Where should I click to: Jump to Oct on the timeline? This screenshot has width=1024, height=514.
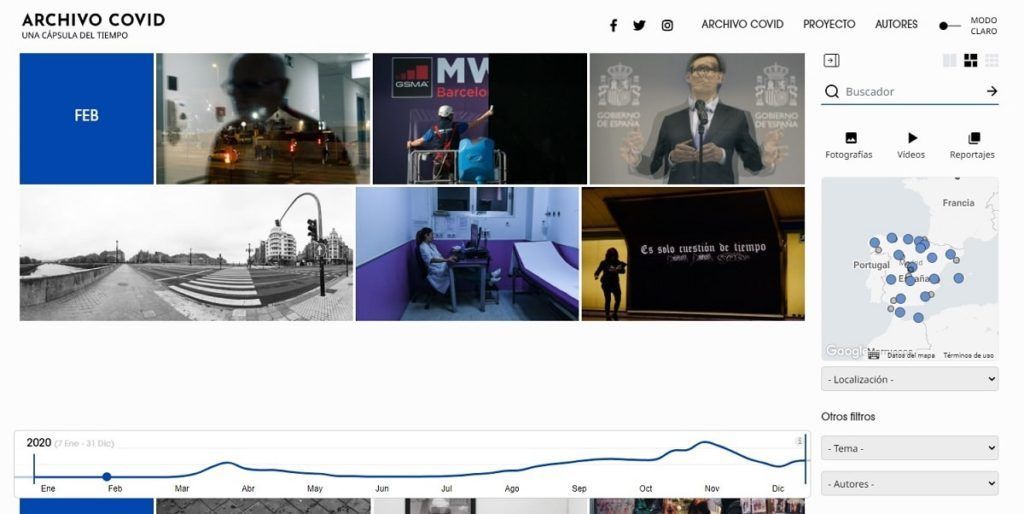pyautogui.click(x=646, y=489)
